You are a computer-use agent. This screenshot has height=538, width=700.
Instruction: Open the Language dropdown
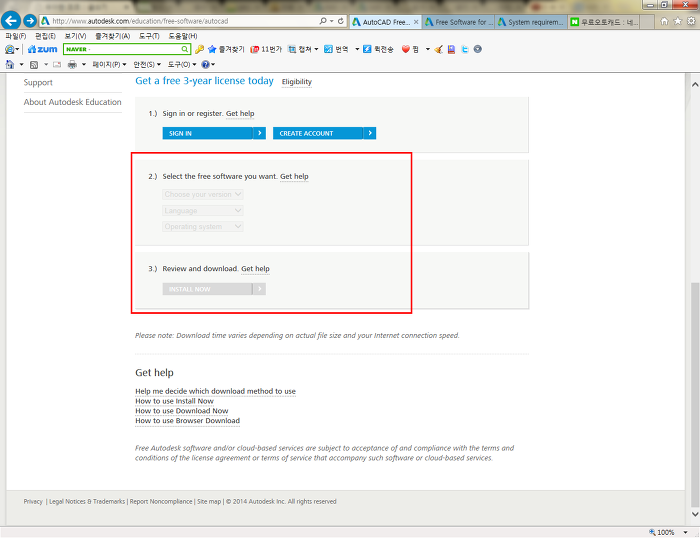(203, 210)
